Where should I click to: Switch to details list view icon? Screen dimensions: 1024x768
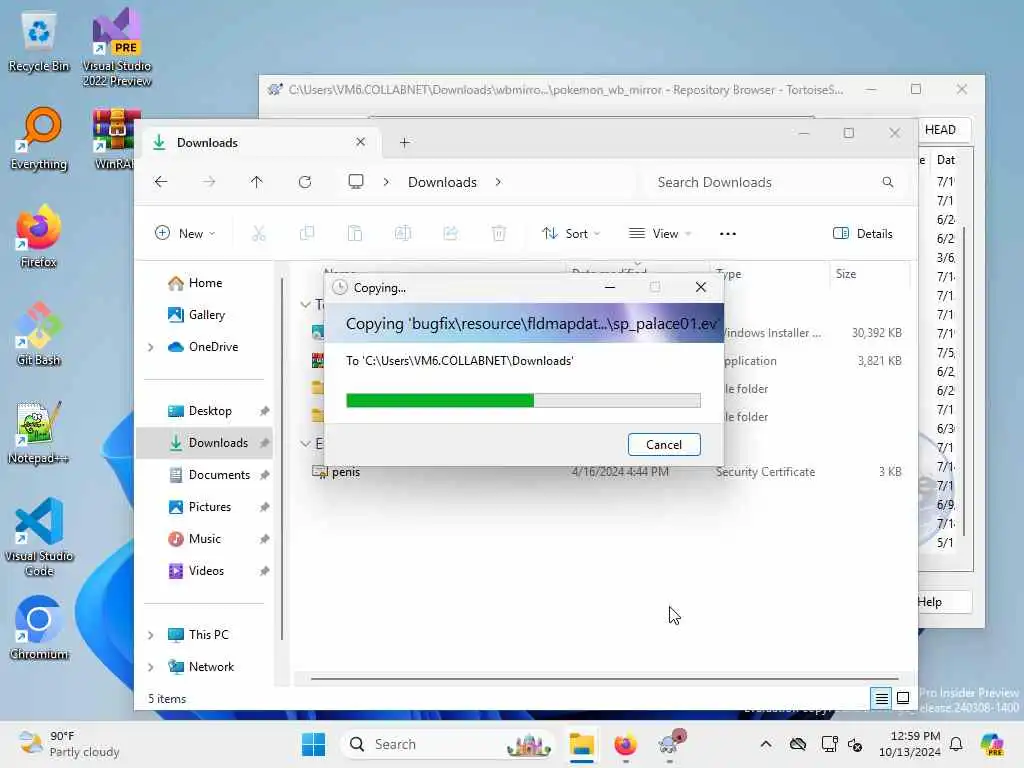881,699
